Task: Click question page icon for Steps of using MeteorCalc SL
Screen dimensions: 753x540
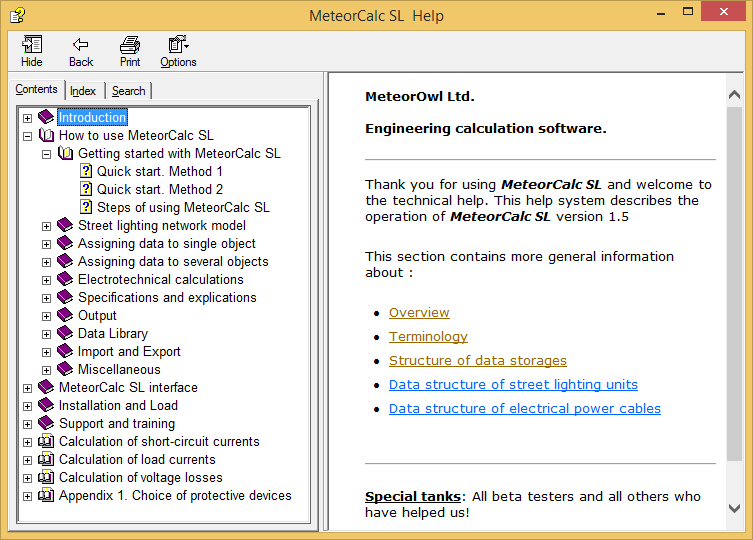Action: (86, 207)
